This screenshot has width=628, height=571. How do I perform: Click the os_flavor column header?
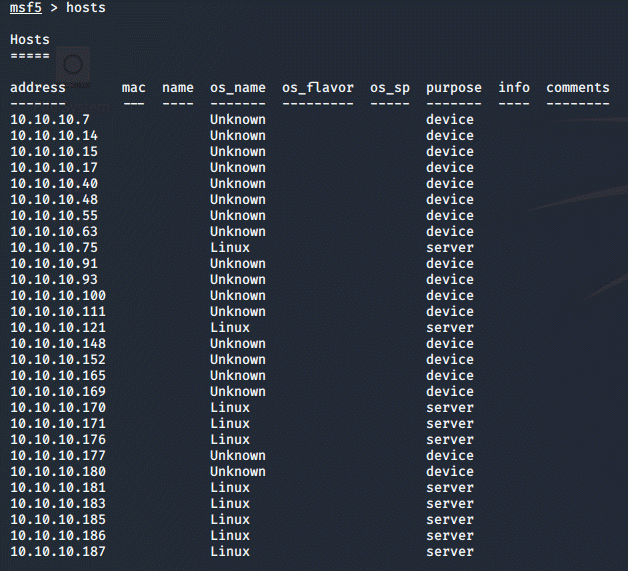pos(318,88)
